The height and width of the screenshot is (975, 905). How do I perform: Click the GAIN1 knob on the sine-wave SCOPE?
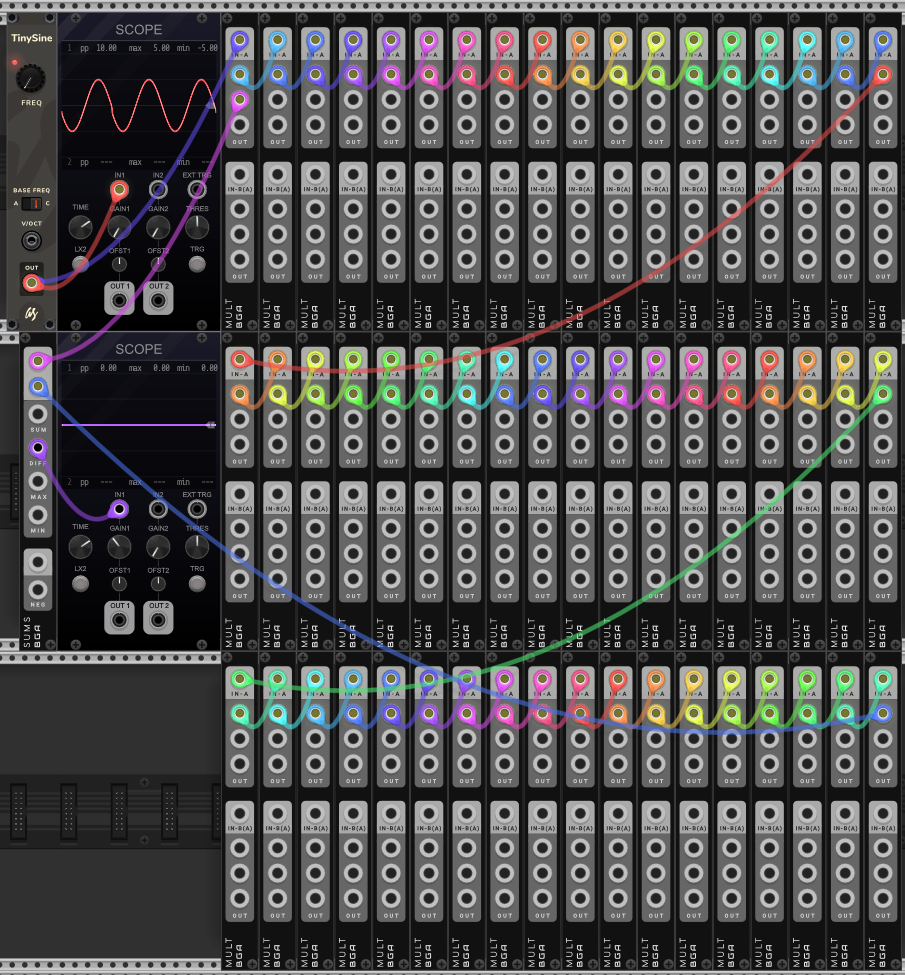pos(119,228)
